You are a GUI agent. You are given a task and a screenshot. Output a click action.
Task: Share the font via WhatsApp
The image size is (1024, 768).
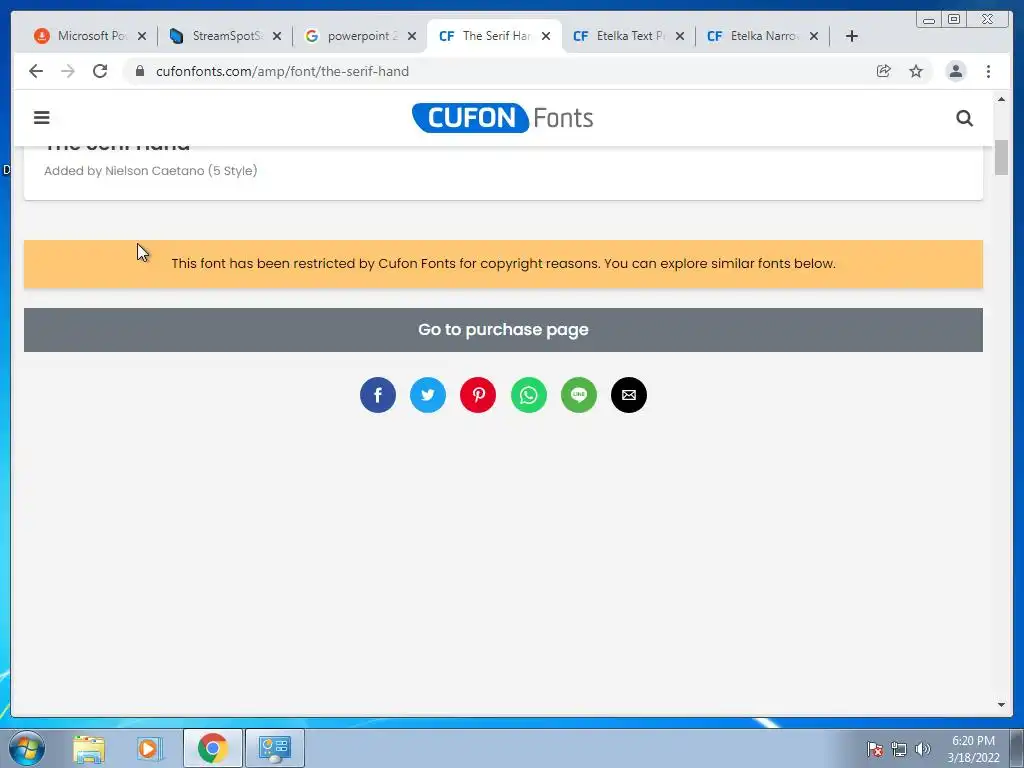point(528,395)
